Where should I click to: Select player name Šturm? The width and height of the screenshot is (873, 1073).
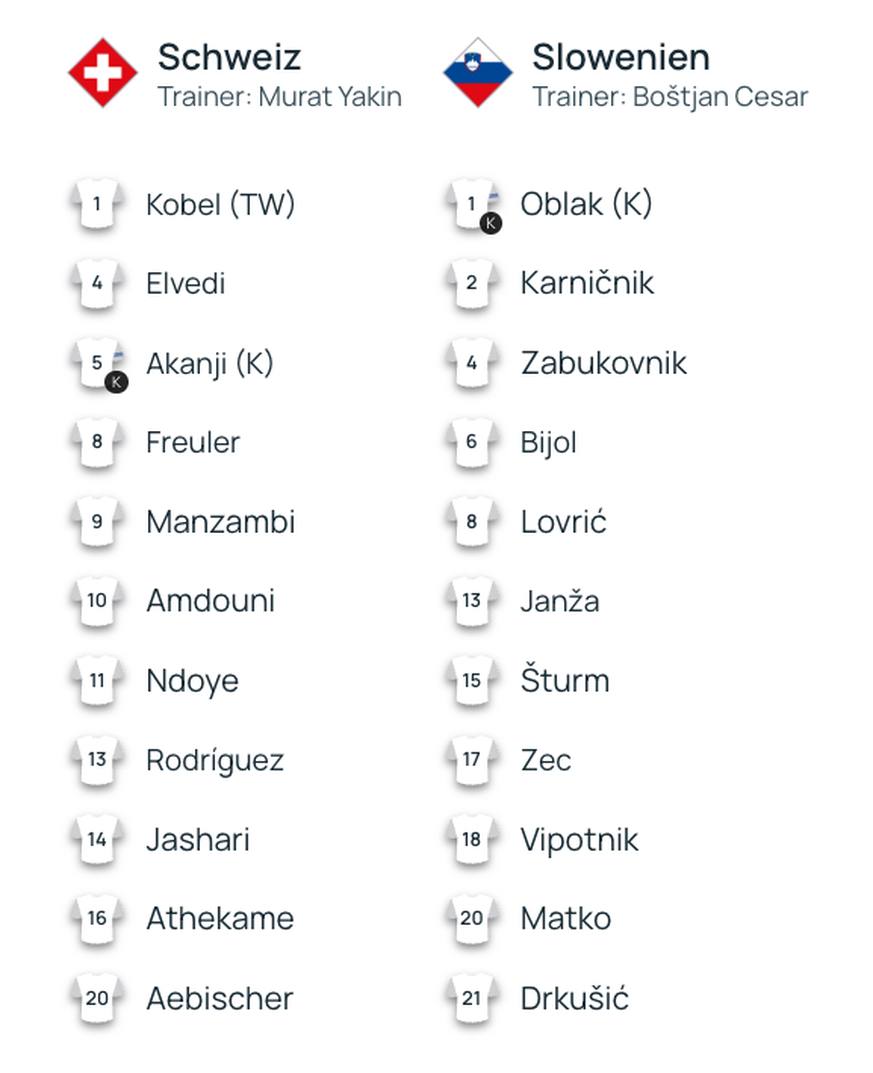click(564, 679)
